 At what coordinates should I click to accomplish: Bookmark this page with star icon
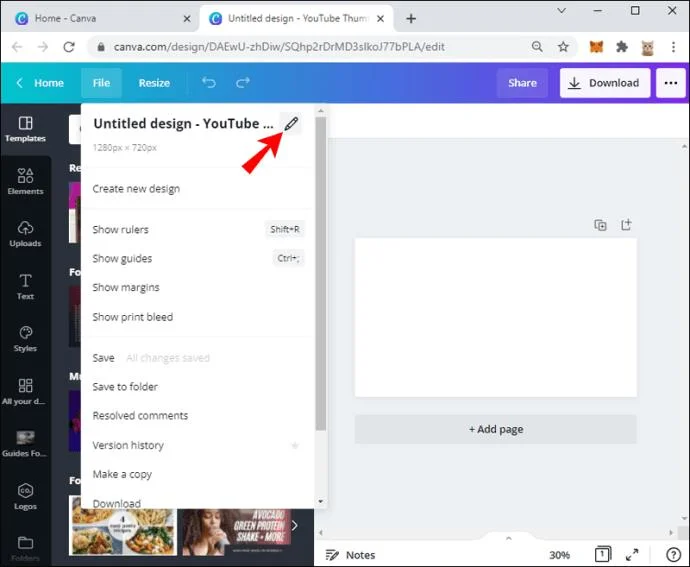tap(563, 47)
